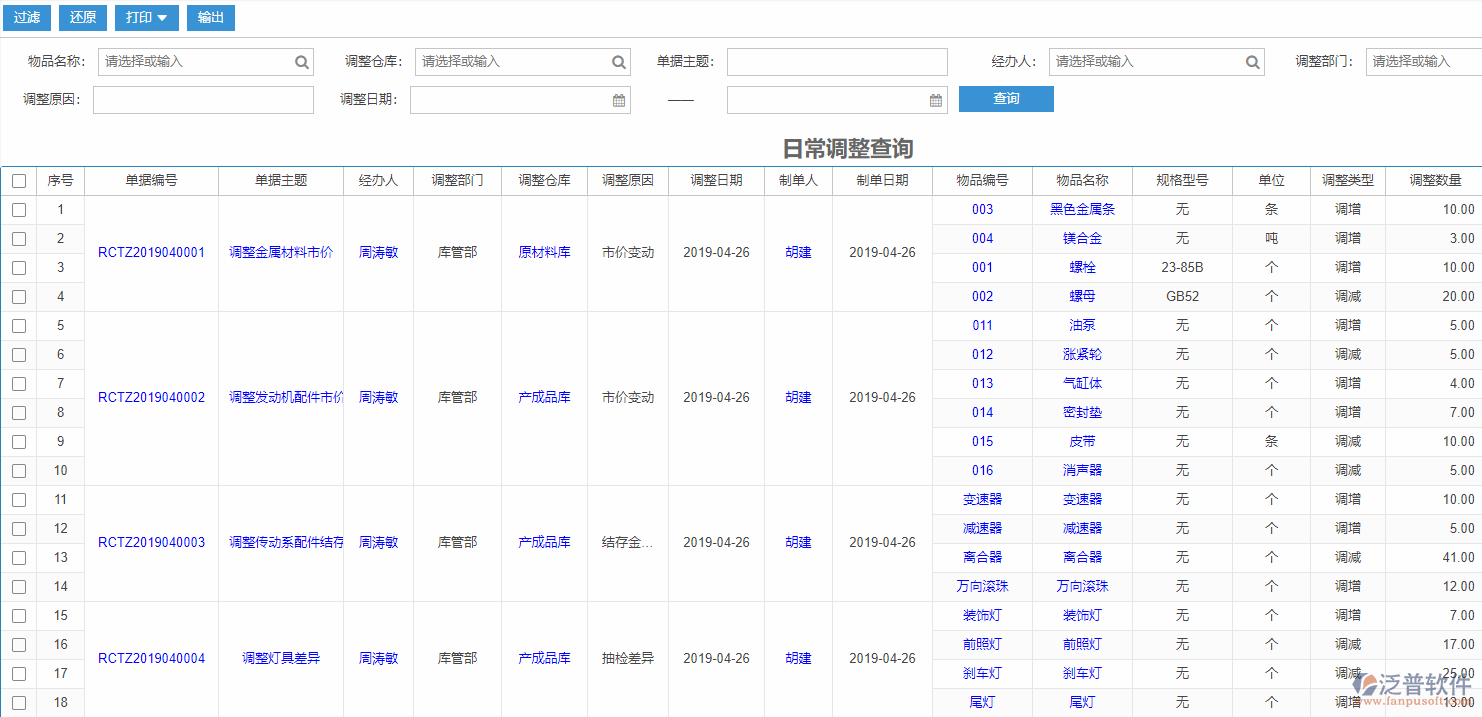Open calendar icon for end 调整日期

(936, 100)
